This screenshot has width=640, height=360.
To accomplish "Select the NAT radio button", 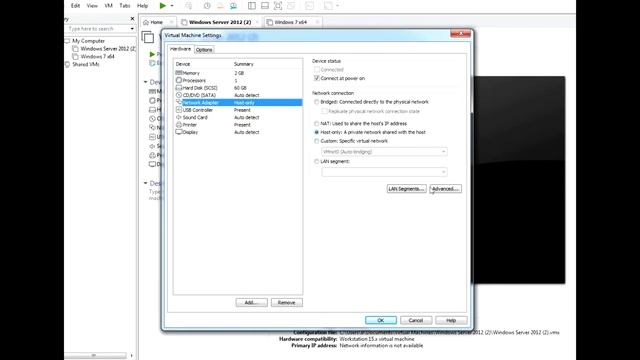I will pos(316,123).
